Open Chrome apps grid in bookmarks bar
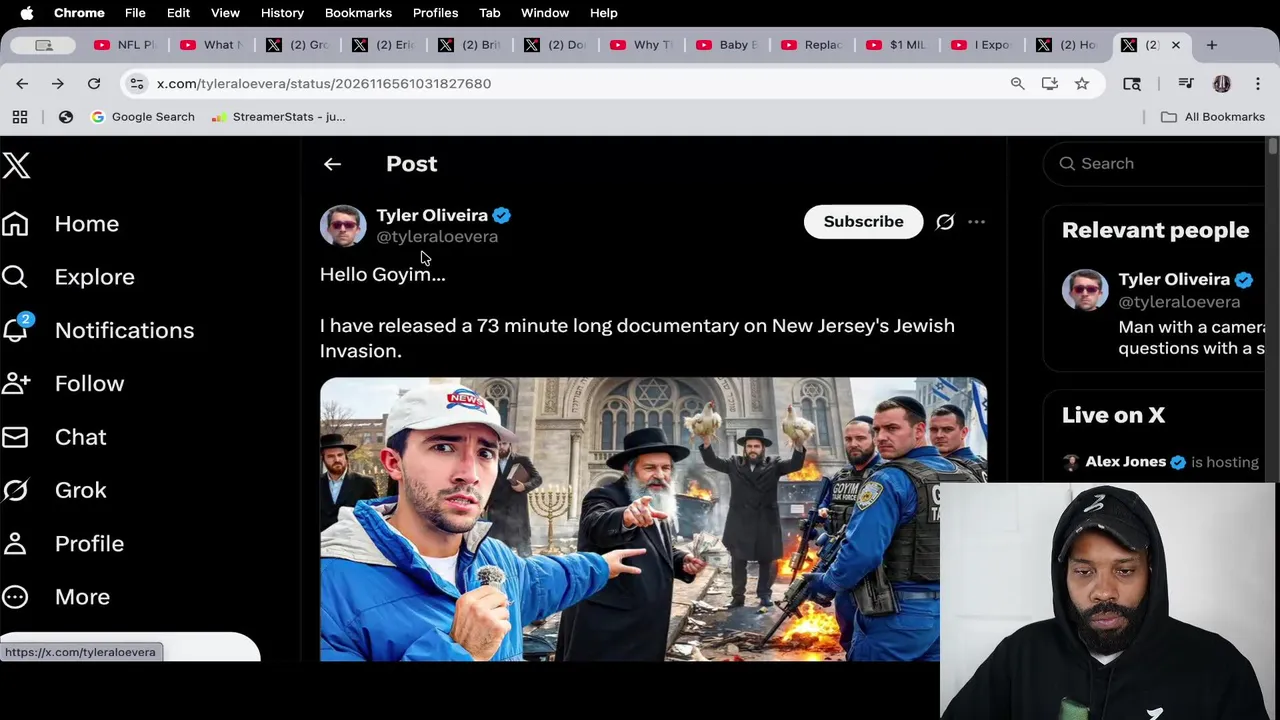Image resolution: width=1280 pixels, height=720 pixels. (20, 117)
